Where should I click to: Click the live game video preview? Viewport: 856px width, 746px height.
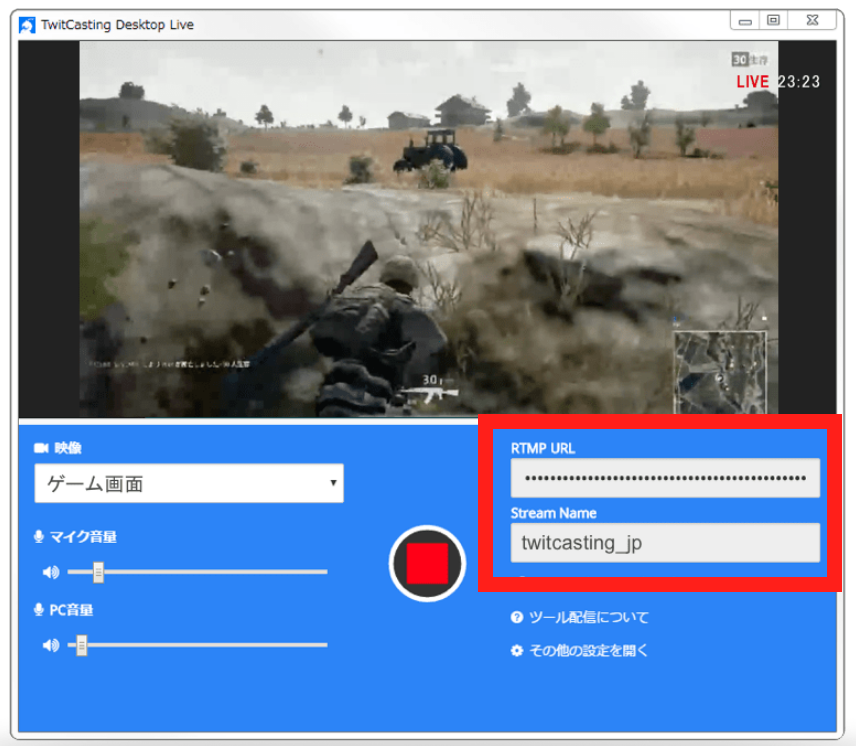[x=429, y=229]
